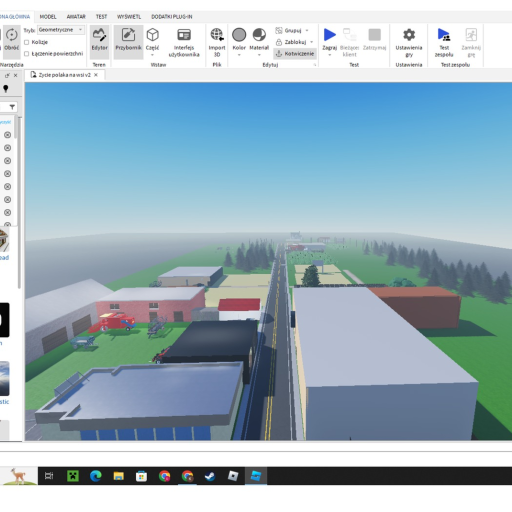The width and height of the screenshot is (512, 512).
Task: Click the Import 3D icon
Action: [217, 41]
